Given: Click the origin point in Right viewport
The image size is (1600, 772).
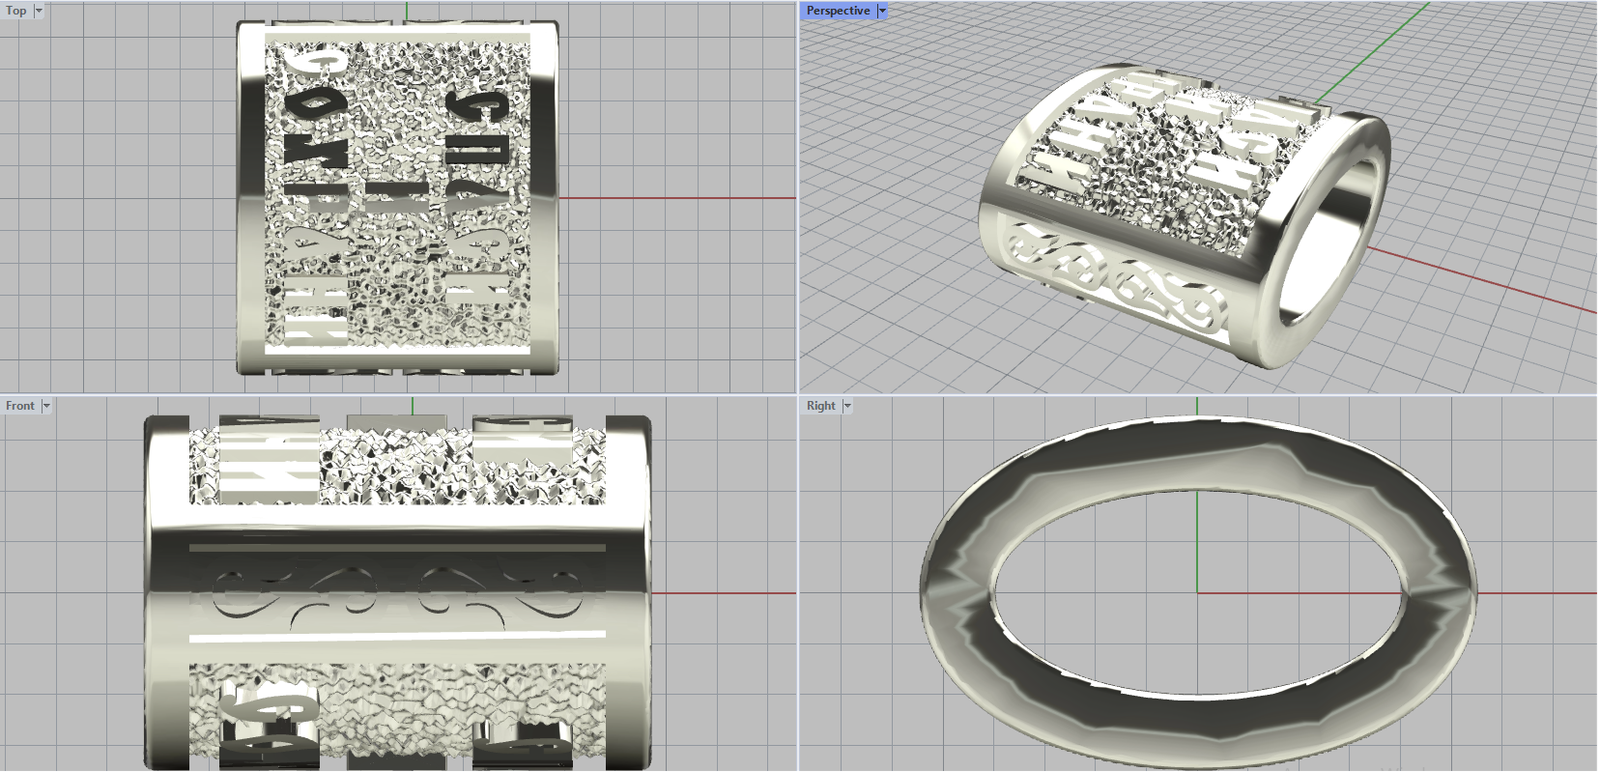Looking at the screenshot, I should pos(1198,592).
